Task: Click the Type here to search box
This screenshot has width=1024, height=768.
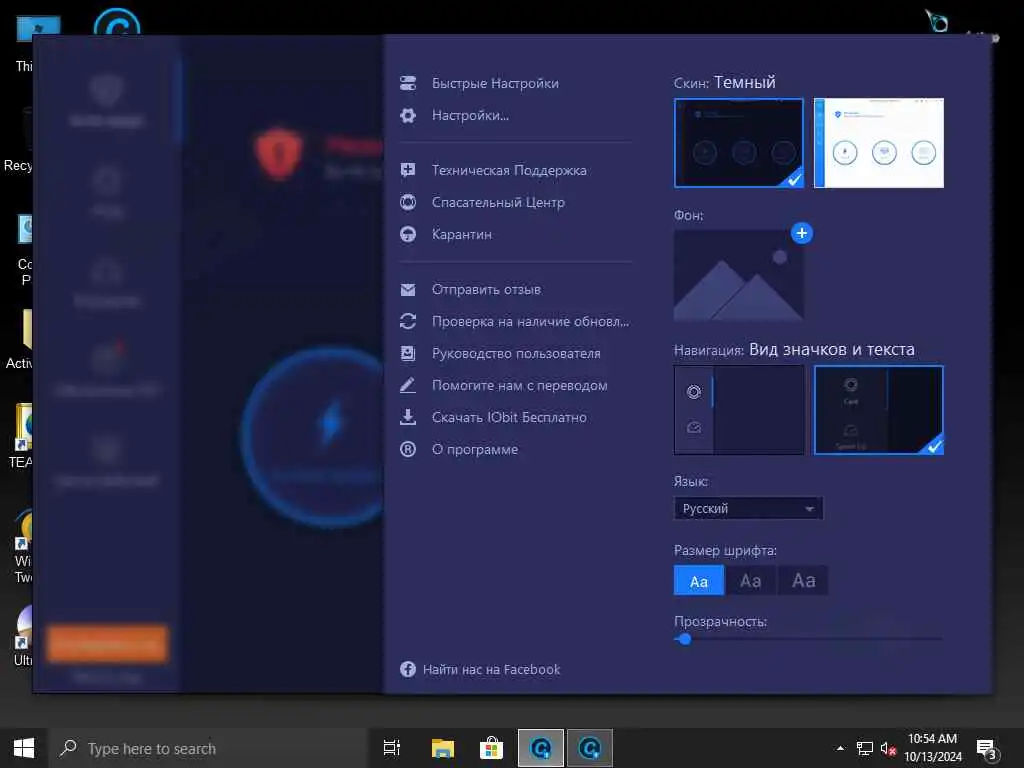Action: 209,748
